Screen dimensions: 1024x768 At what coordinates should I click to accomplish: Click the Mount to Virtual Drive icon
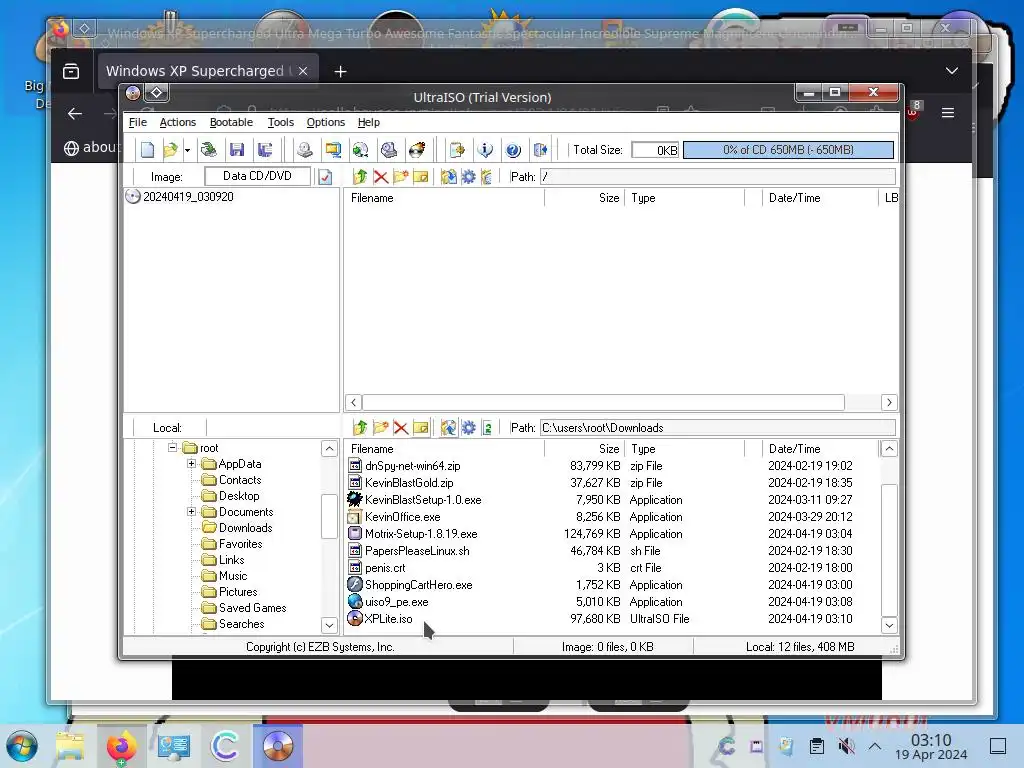tap(389, 150)
